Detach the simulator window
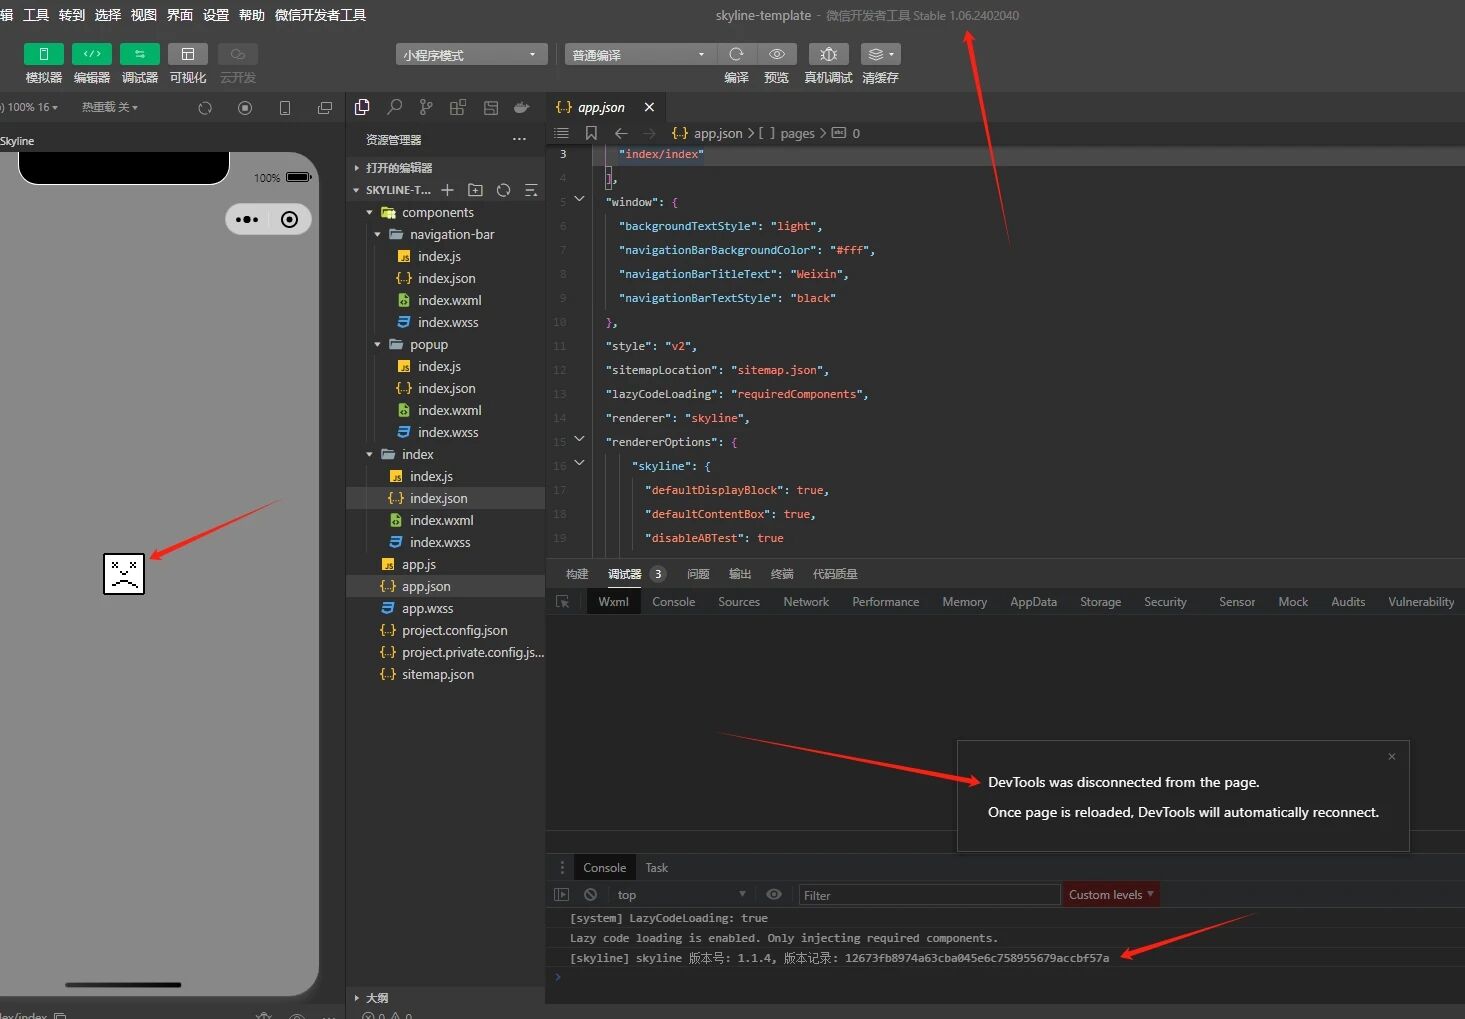This screenshot has width=1465, height=1019. (x=325, y=108)
